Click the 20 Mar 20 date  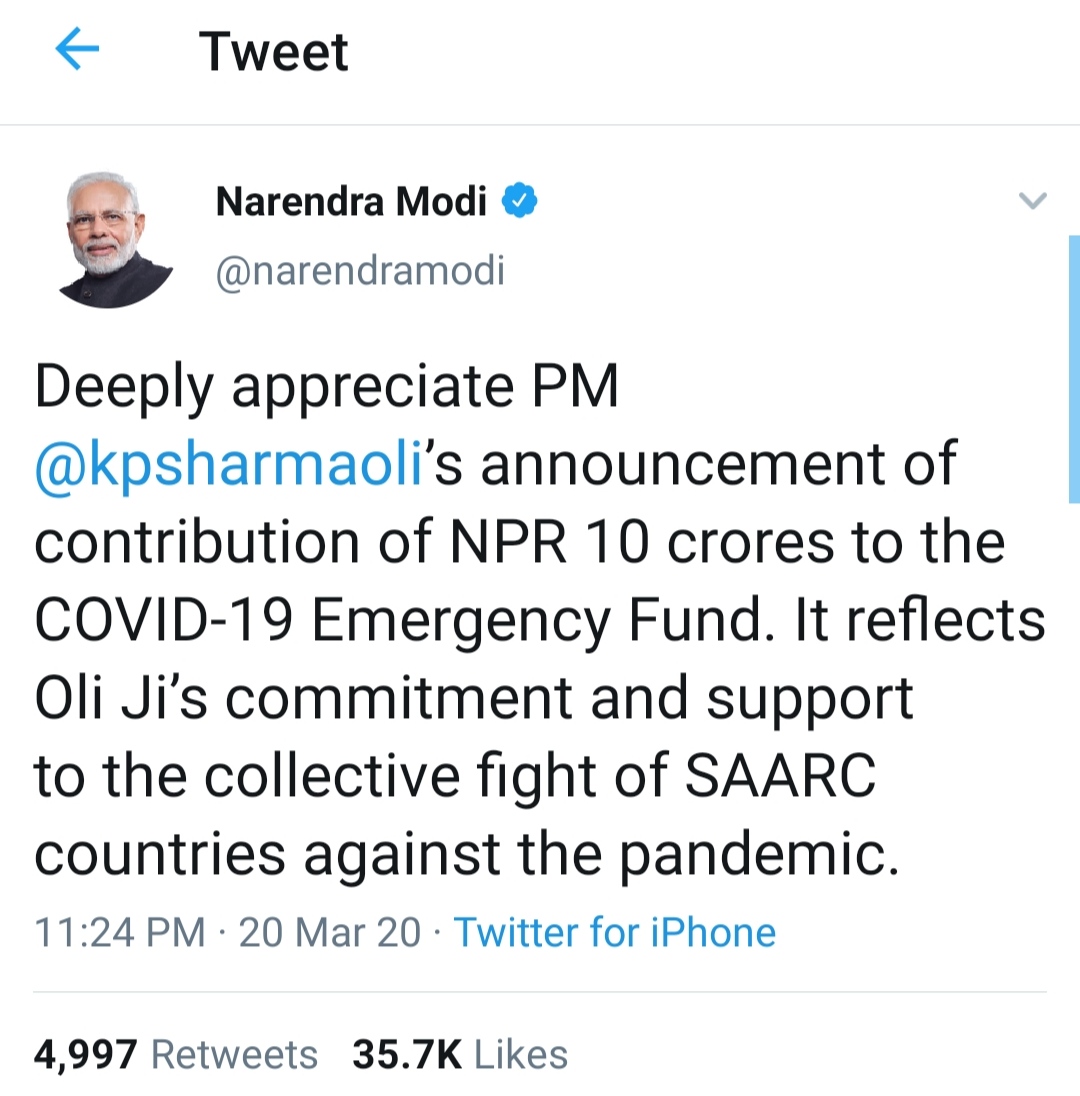coord(330,933)
